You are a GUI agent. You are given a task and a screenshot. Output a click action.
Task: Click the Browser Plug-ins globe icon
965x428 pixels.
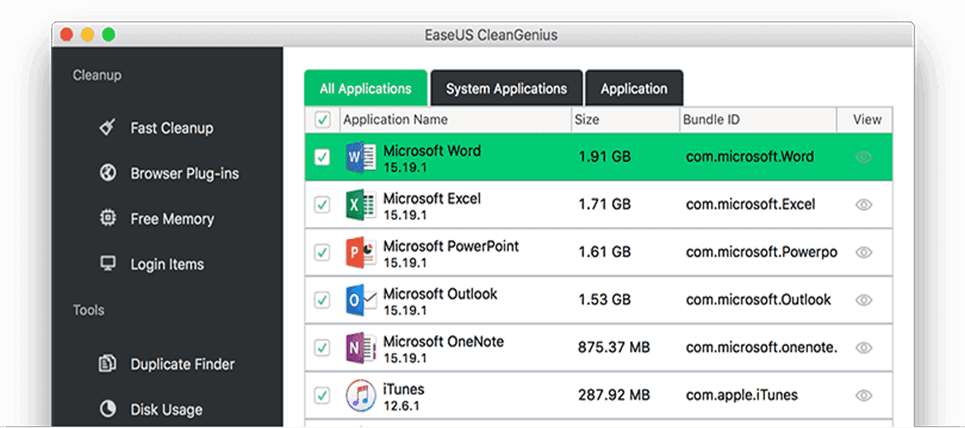click(108, 173)
